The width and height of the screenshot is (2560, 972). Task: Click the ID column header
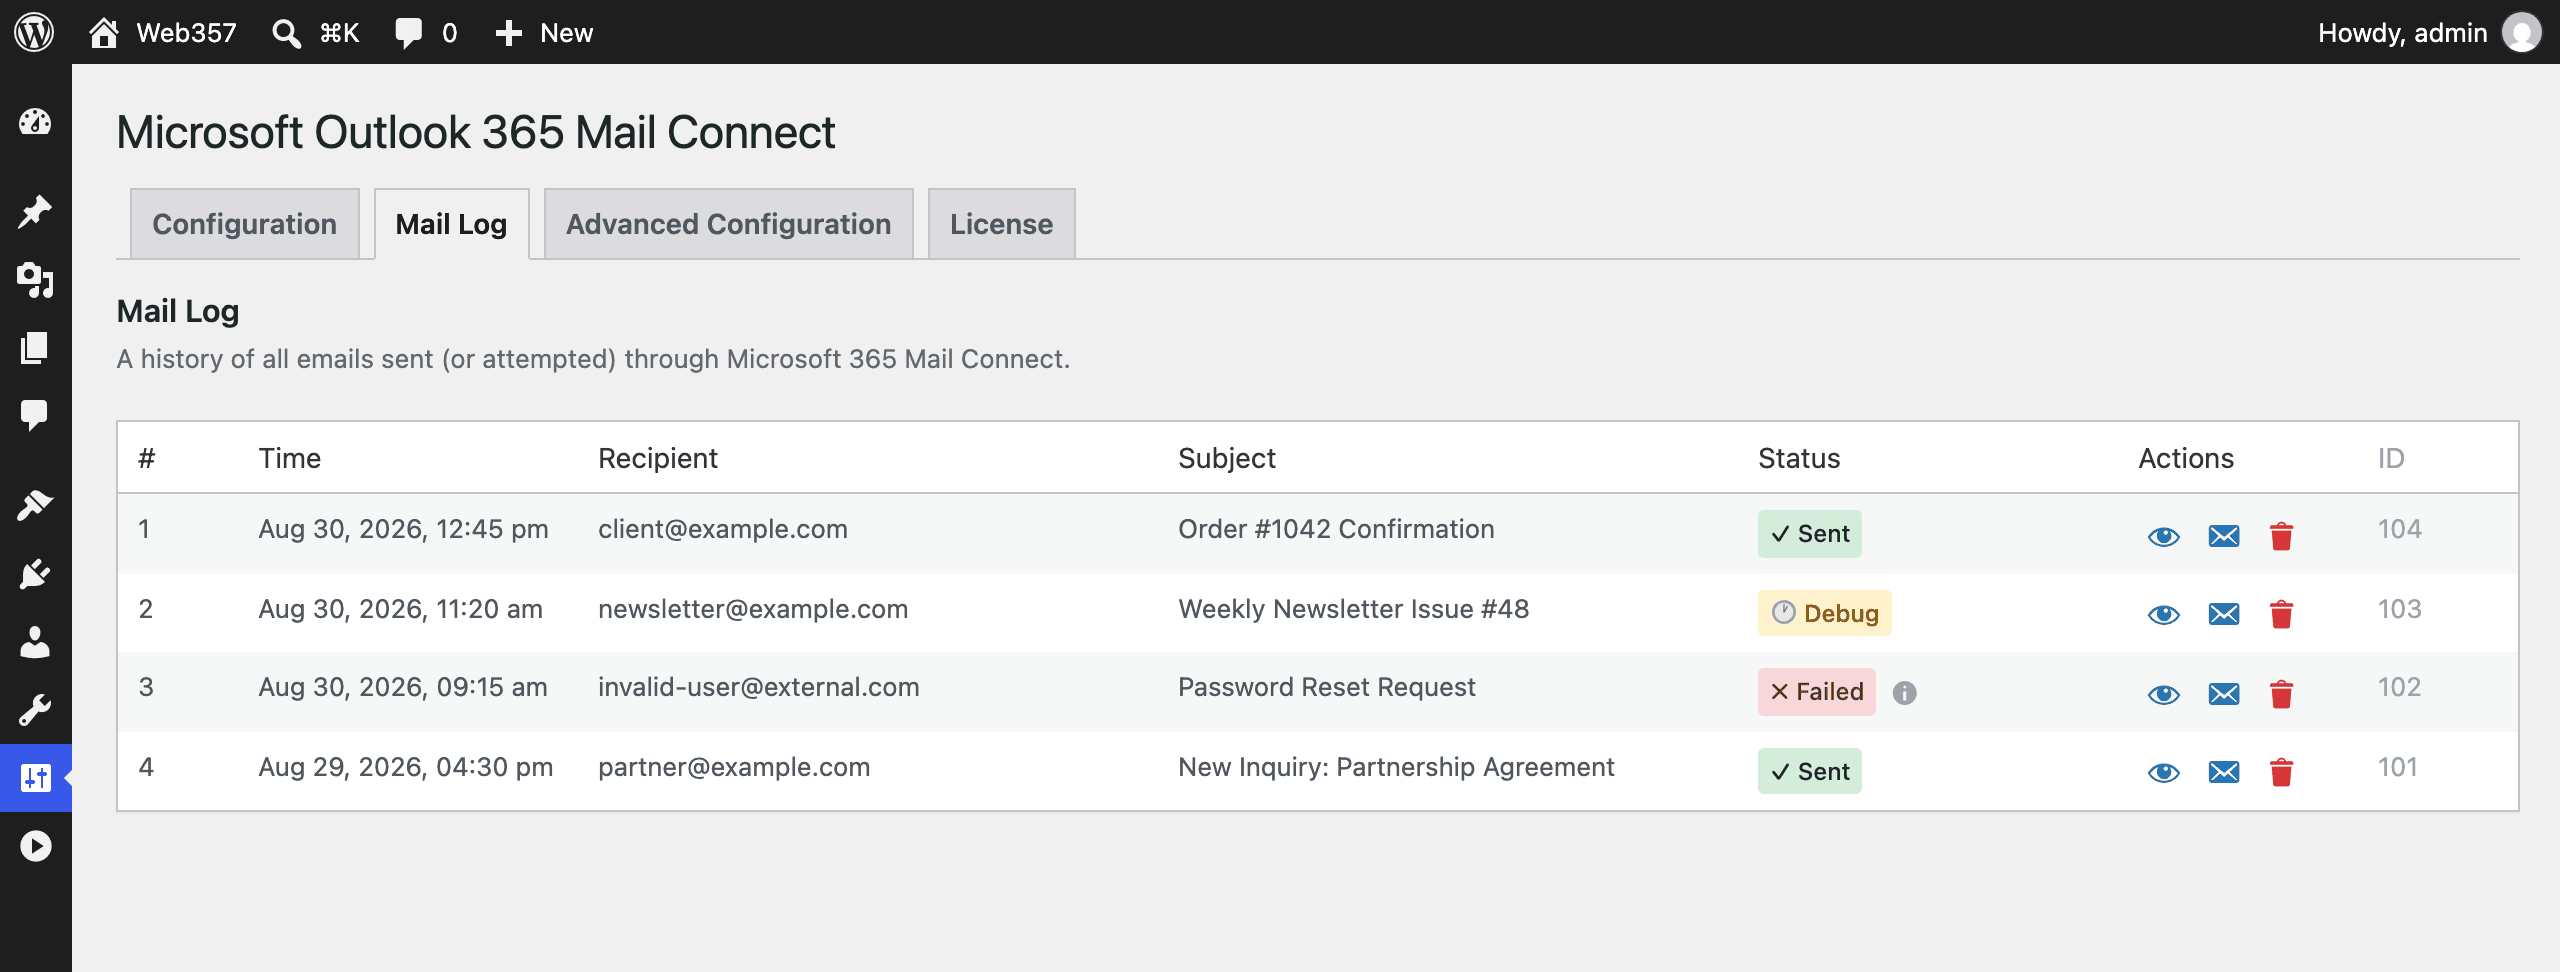[x=2391, y=458]
